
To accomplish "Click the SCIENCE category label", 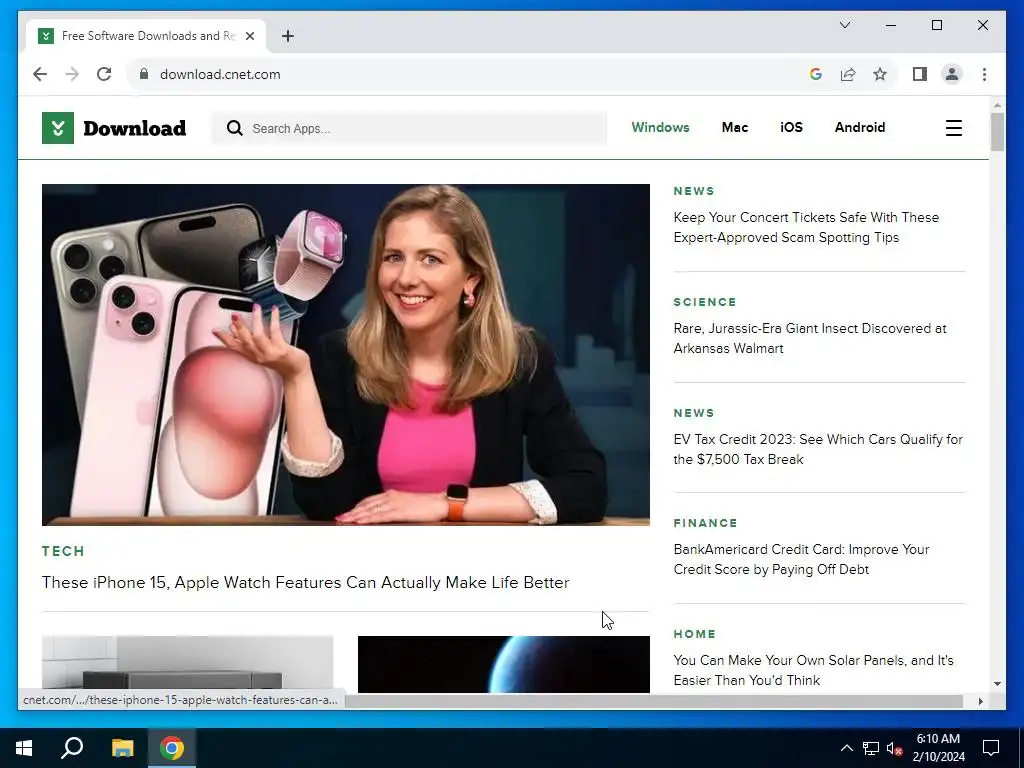I will pyautogui.click(x=705, y=302).
